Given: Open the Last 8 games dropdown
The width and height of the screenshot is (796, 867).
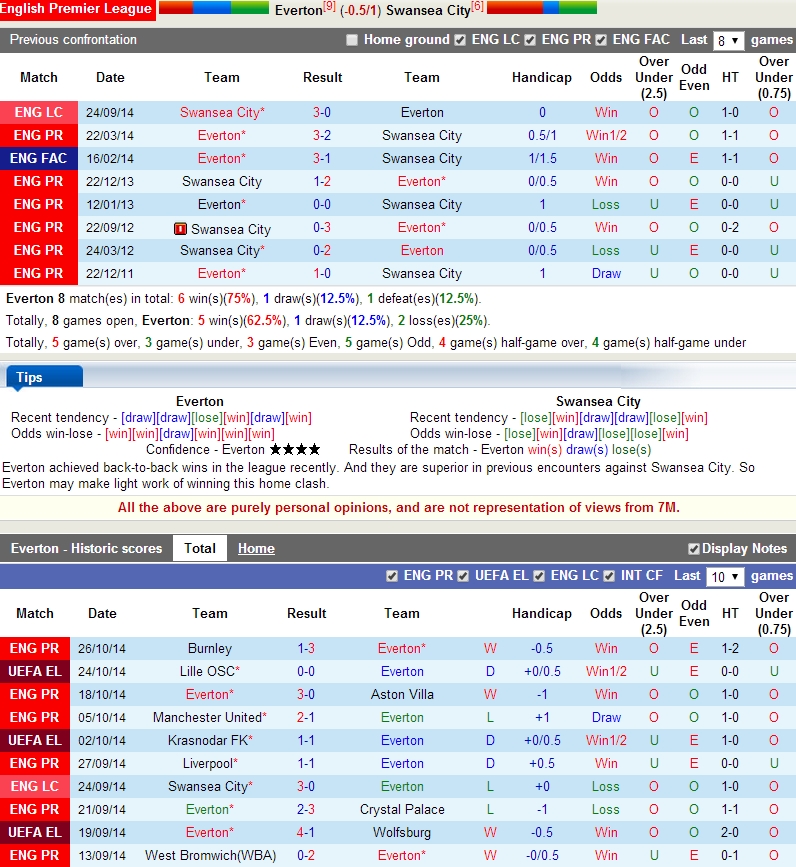Looking at the screenshot, I should point(728,40).
